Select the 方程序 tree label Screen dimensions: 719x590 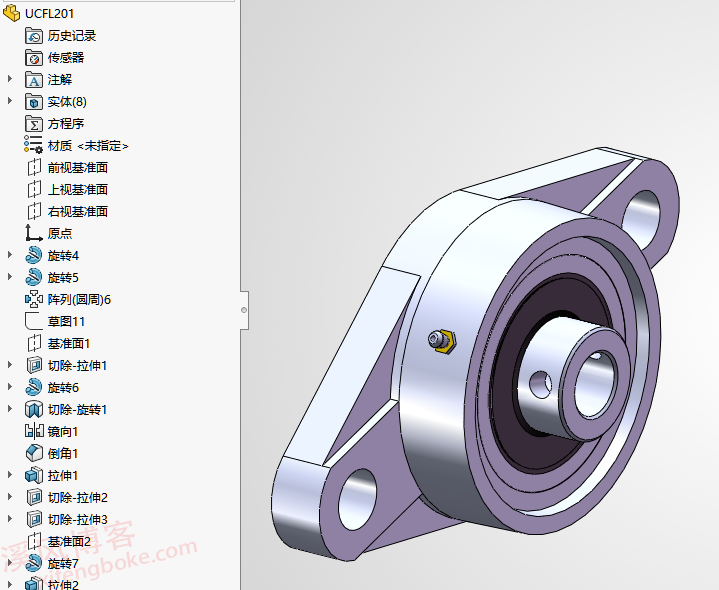(x=66, y=124)
